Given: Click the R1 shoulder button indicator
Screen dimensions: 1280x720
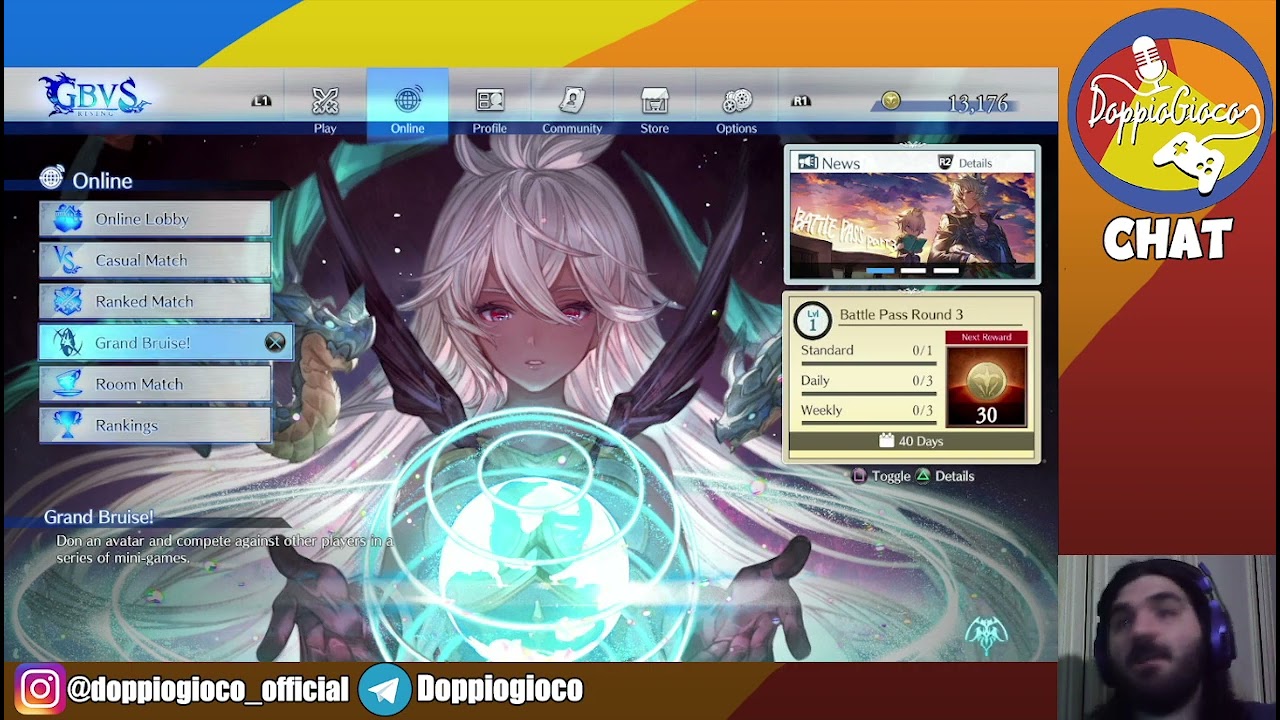Looking at the screenshot, I should 801,101.
